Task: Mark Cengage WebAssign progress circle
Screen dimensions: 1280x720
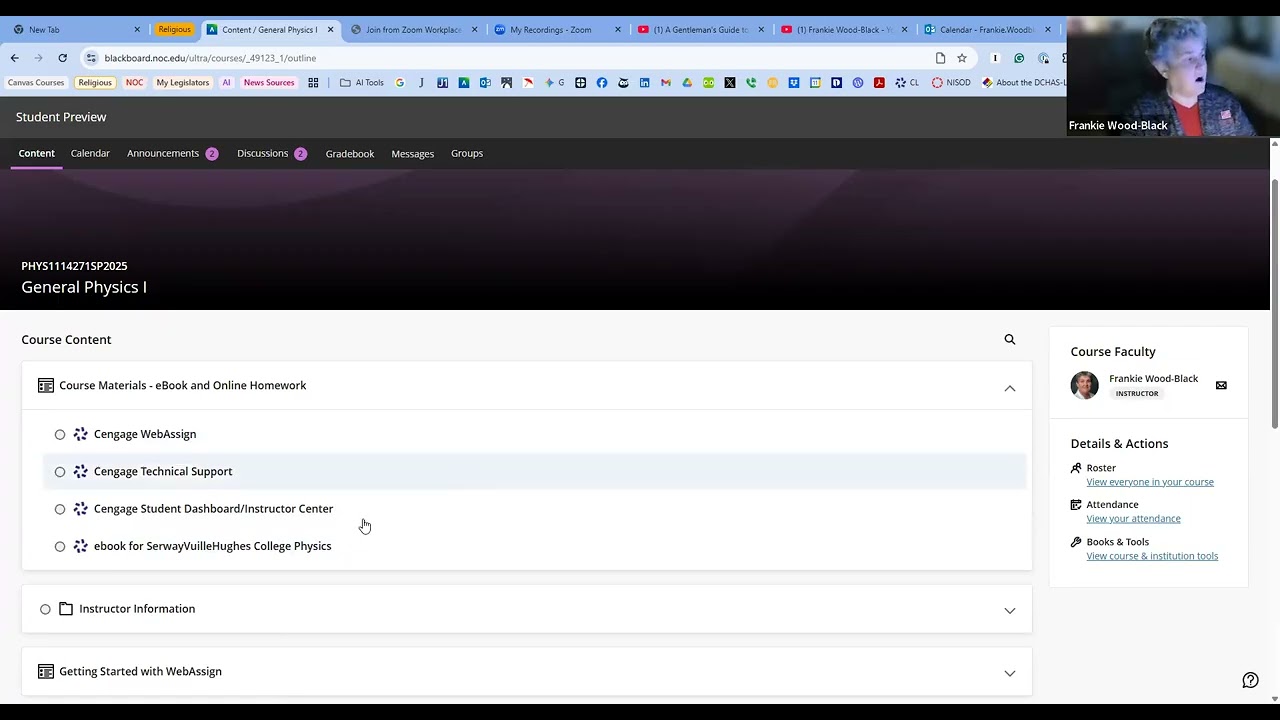Action: [60, 435]
